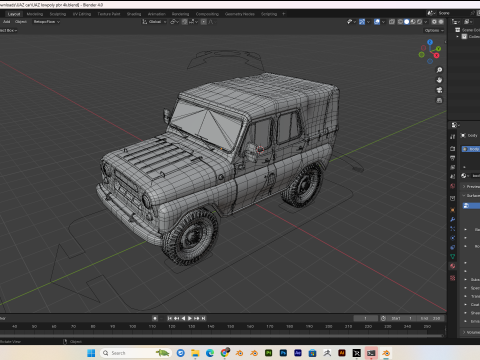Screen dimensions: 480x360
Task: Click the viewport zoom magnifier gizmo
Action: click(x=439, y=70)
